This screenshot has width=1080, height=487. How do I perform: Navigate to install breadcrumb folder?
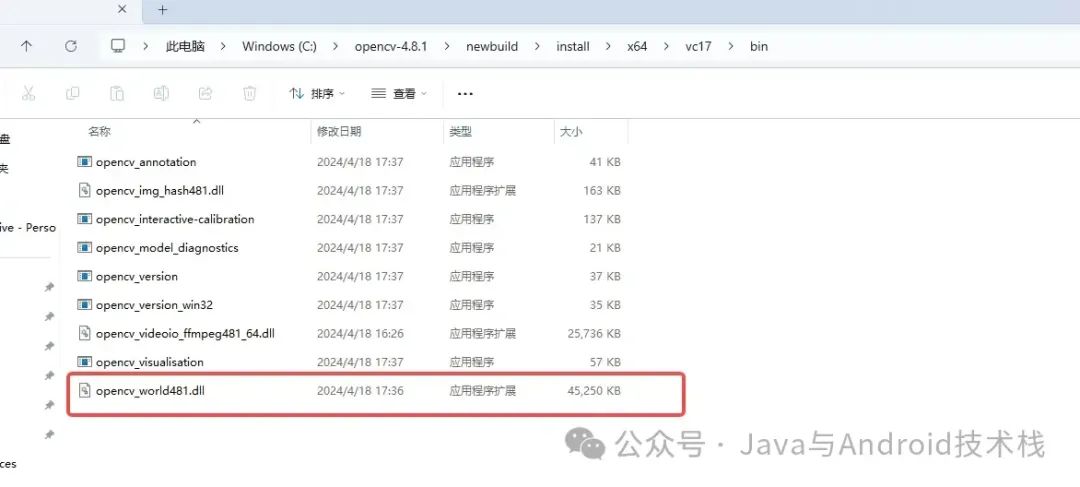(573, 47)
